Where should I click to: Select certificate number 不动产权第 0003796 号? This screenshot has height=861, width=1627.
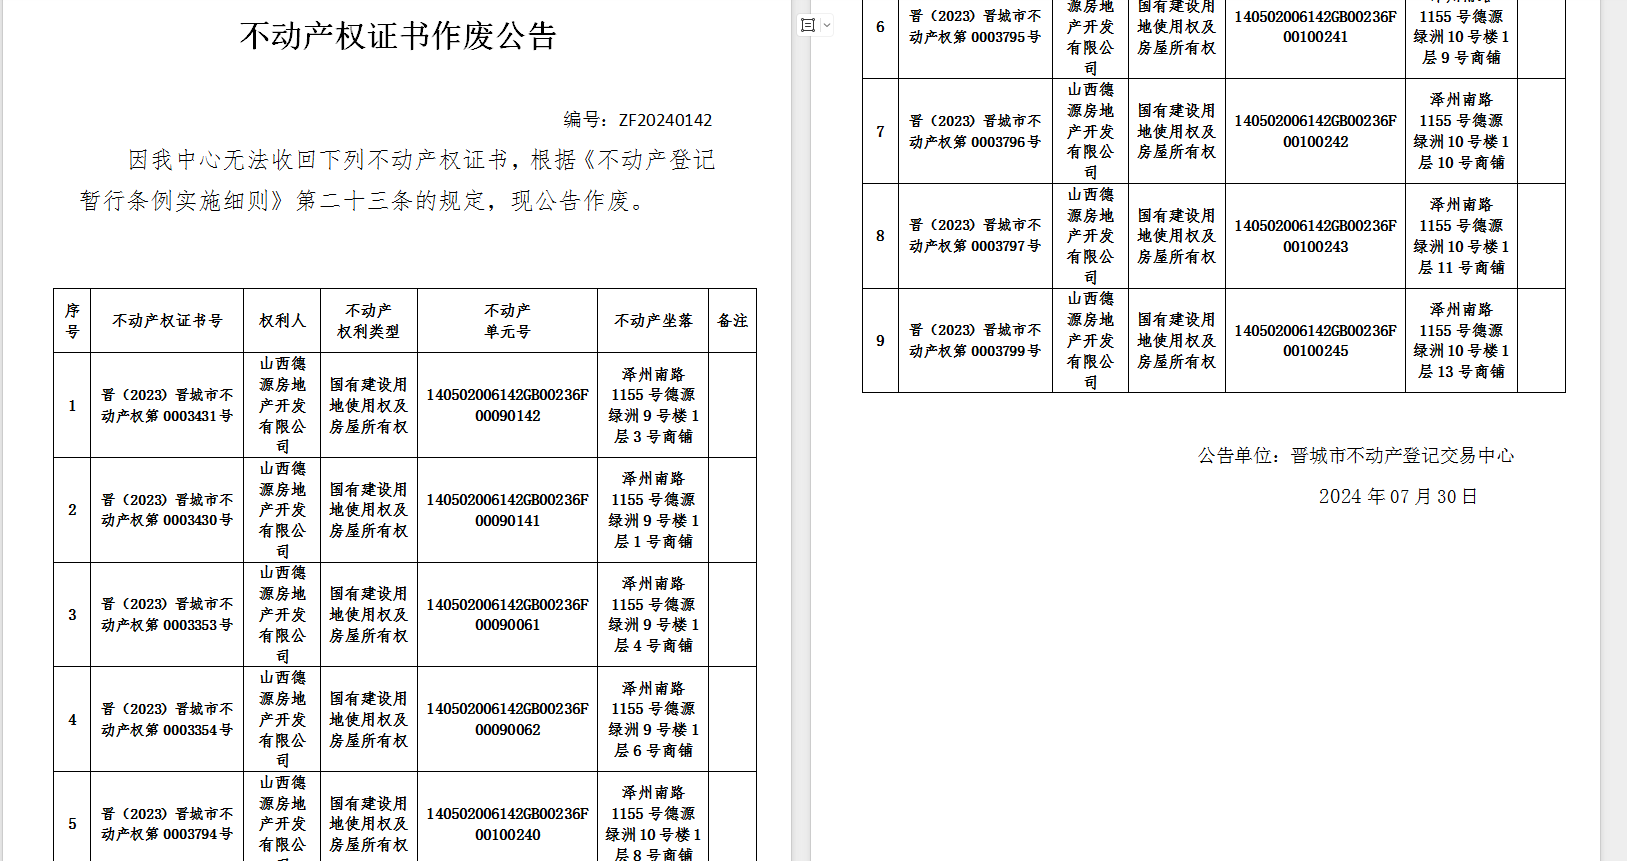975,142
